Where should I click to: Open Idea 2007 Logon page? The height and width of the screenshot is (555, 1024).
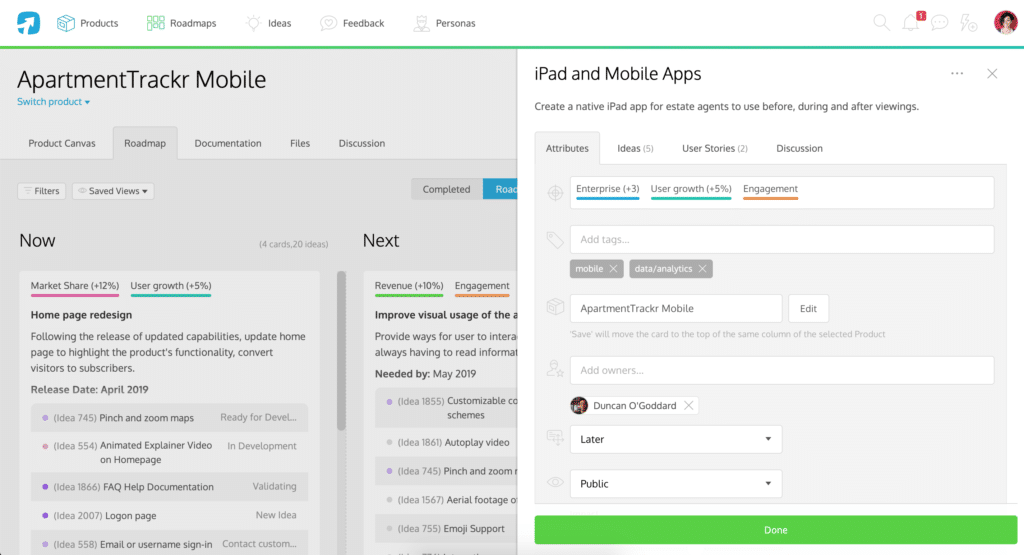(169, 516)
